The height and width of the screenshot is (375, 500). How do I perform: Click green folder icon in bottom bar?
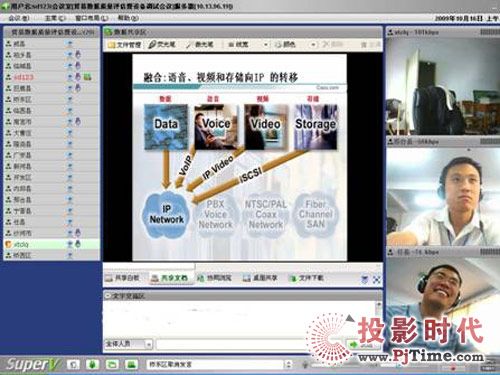point(112,364)
